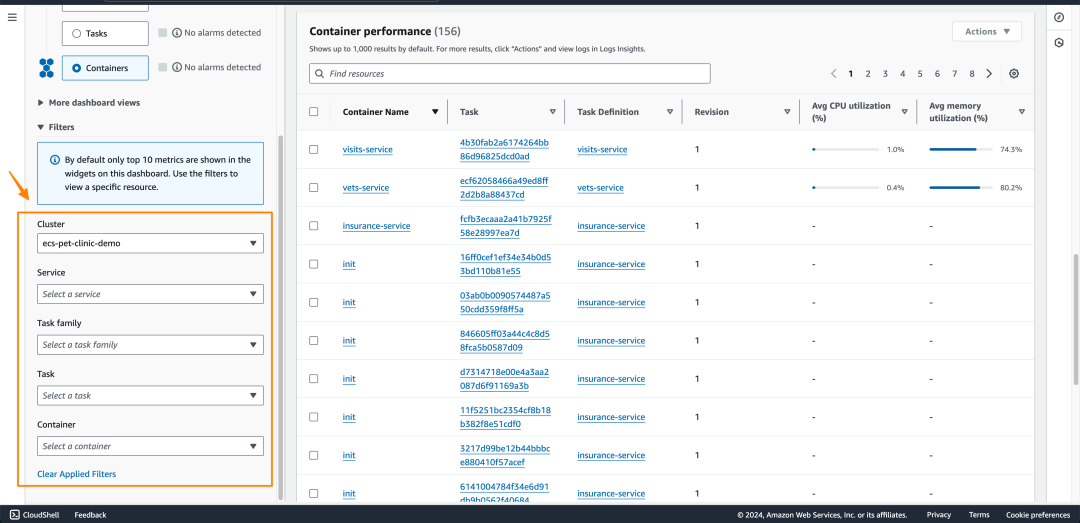
Task: Toggle the select-all checkbox in table header
Action: pos(314,112)
